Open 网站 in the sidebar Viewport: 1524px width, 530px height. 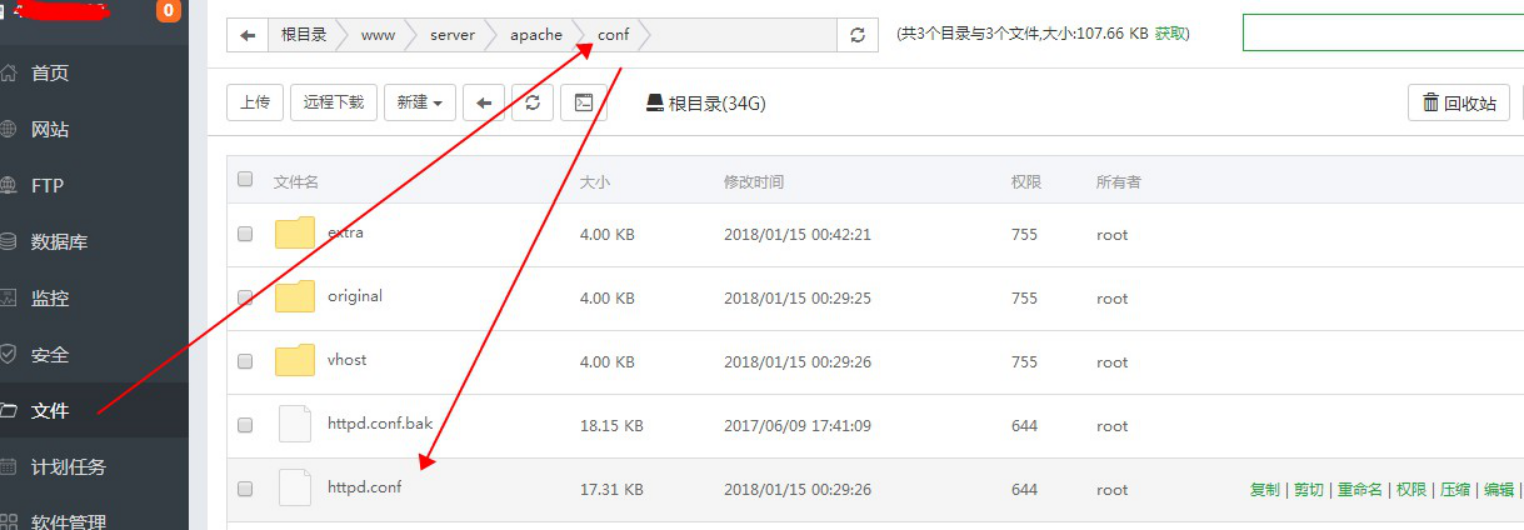point(50,130)
